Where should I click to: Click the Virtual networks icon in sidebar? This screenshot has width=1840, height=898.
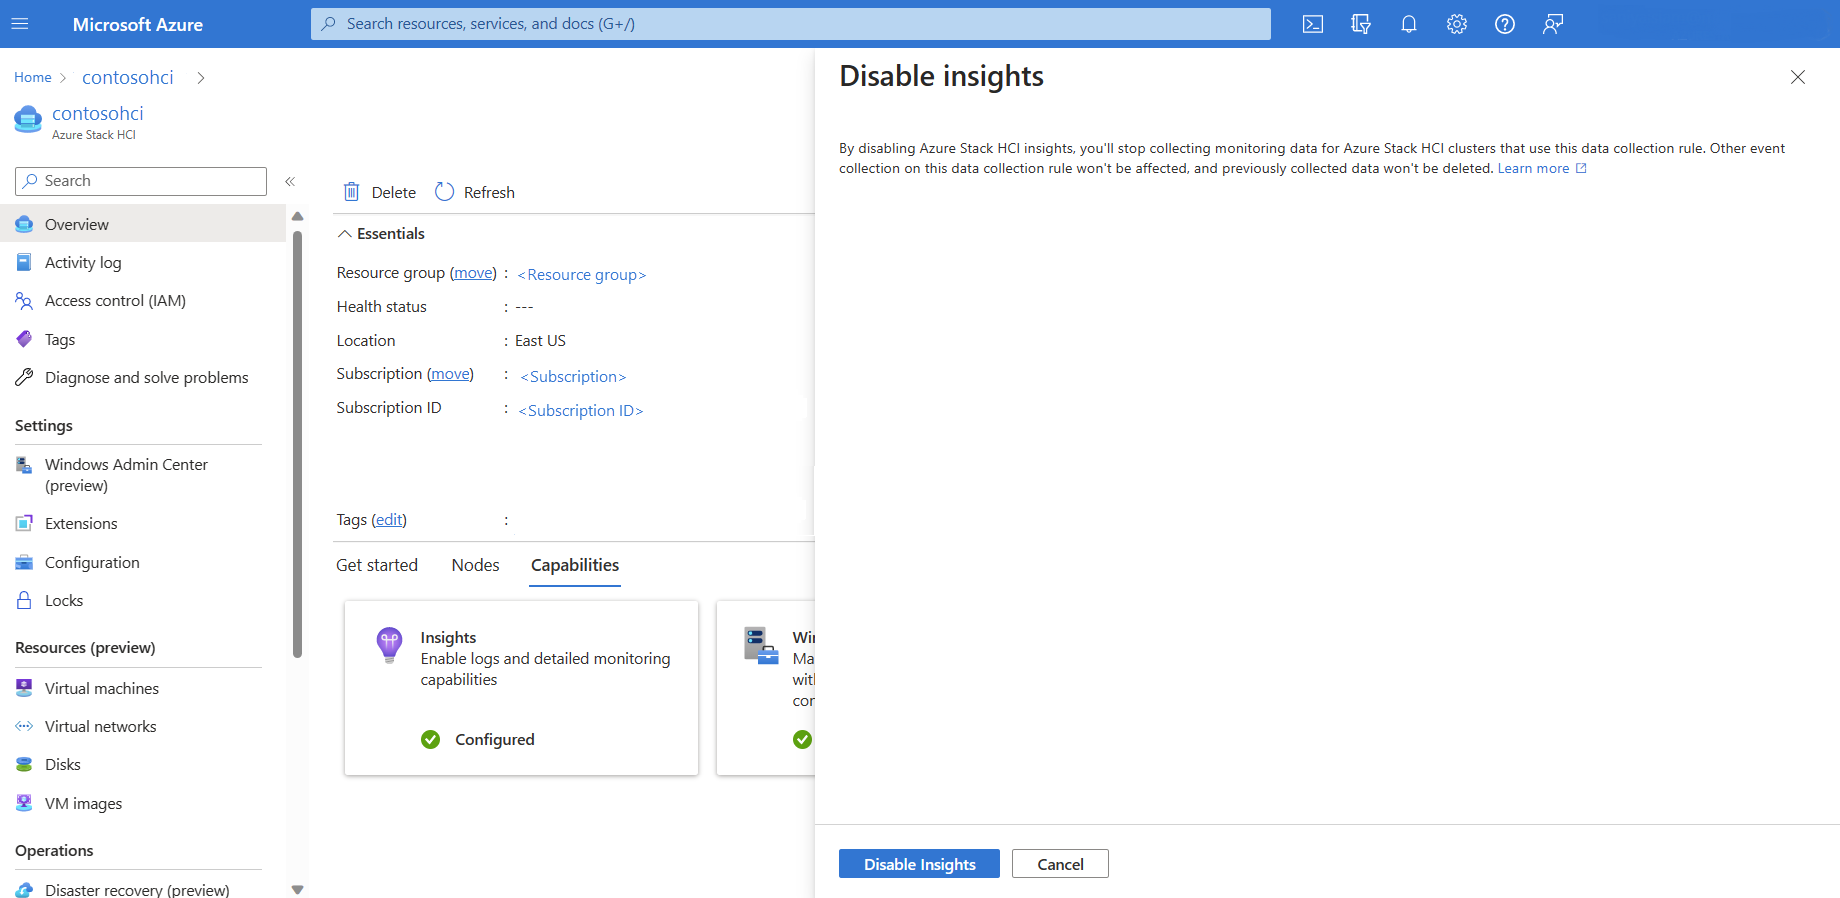[24, 726]
